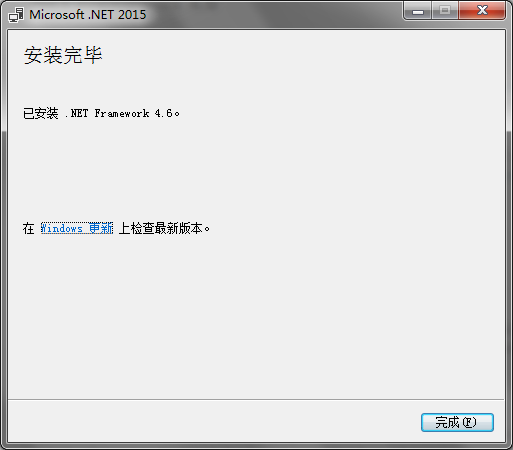The width and height of the screenshot is (513, 450).
Task: Click the word Windows within the update link
Action: [x=62, y=228]
